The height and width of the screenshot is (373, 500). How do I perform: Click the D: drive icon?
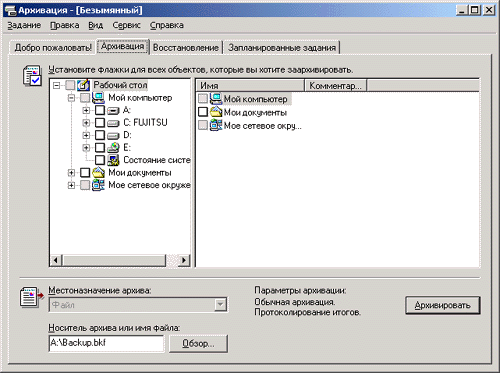click(x=113, y=135)
